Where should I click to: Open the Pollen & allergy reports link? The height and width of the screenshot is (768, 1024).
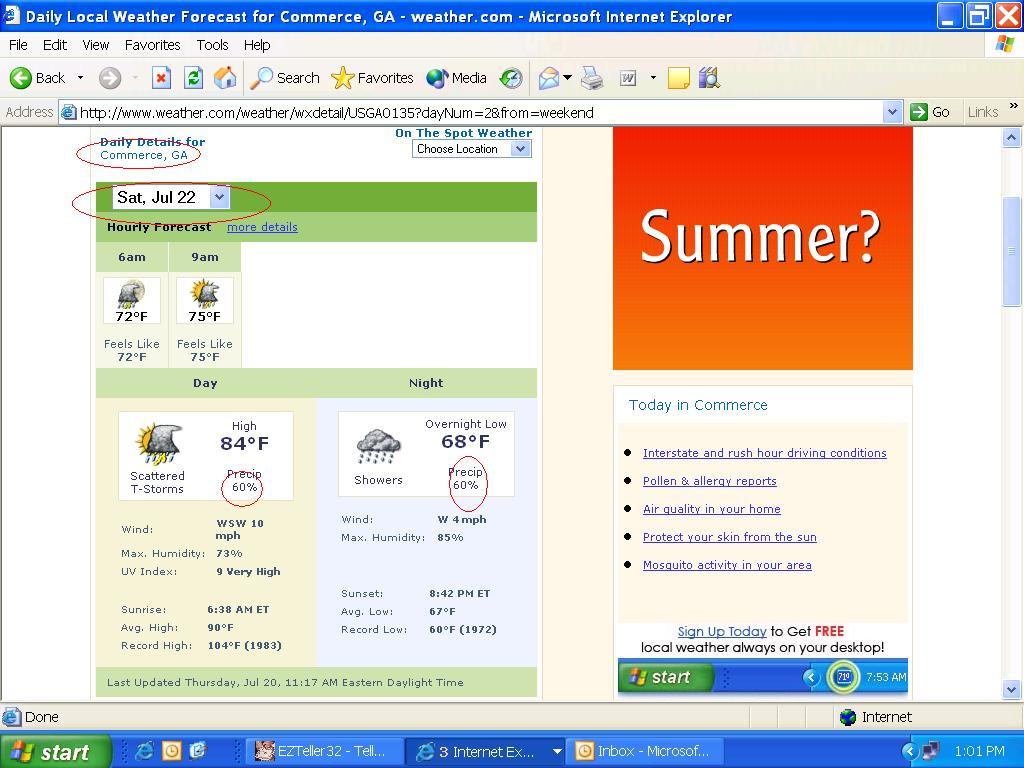click(x=709, y=481)
